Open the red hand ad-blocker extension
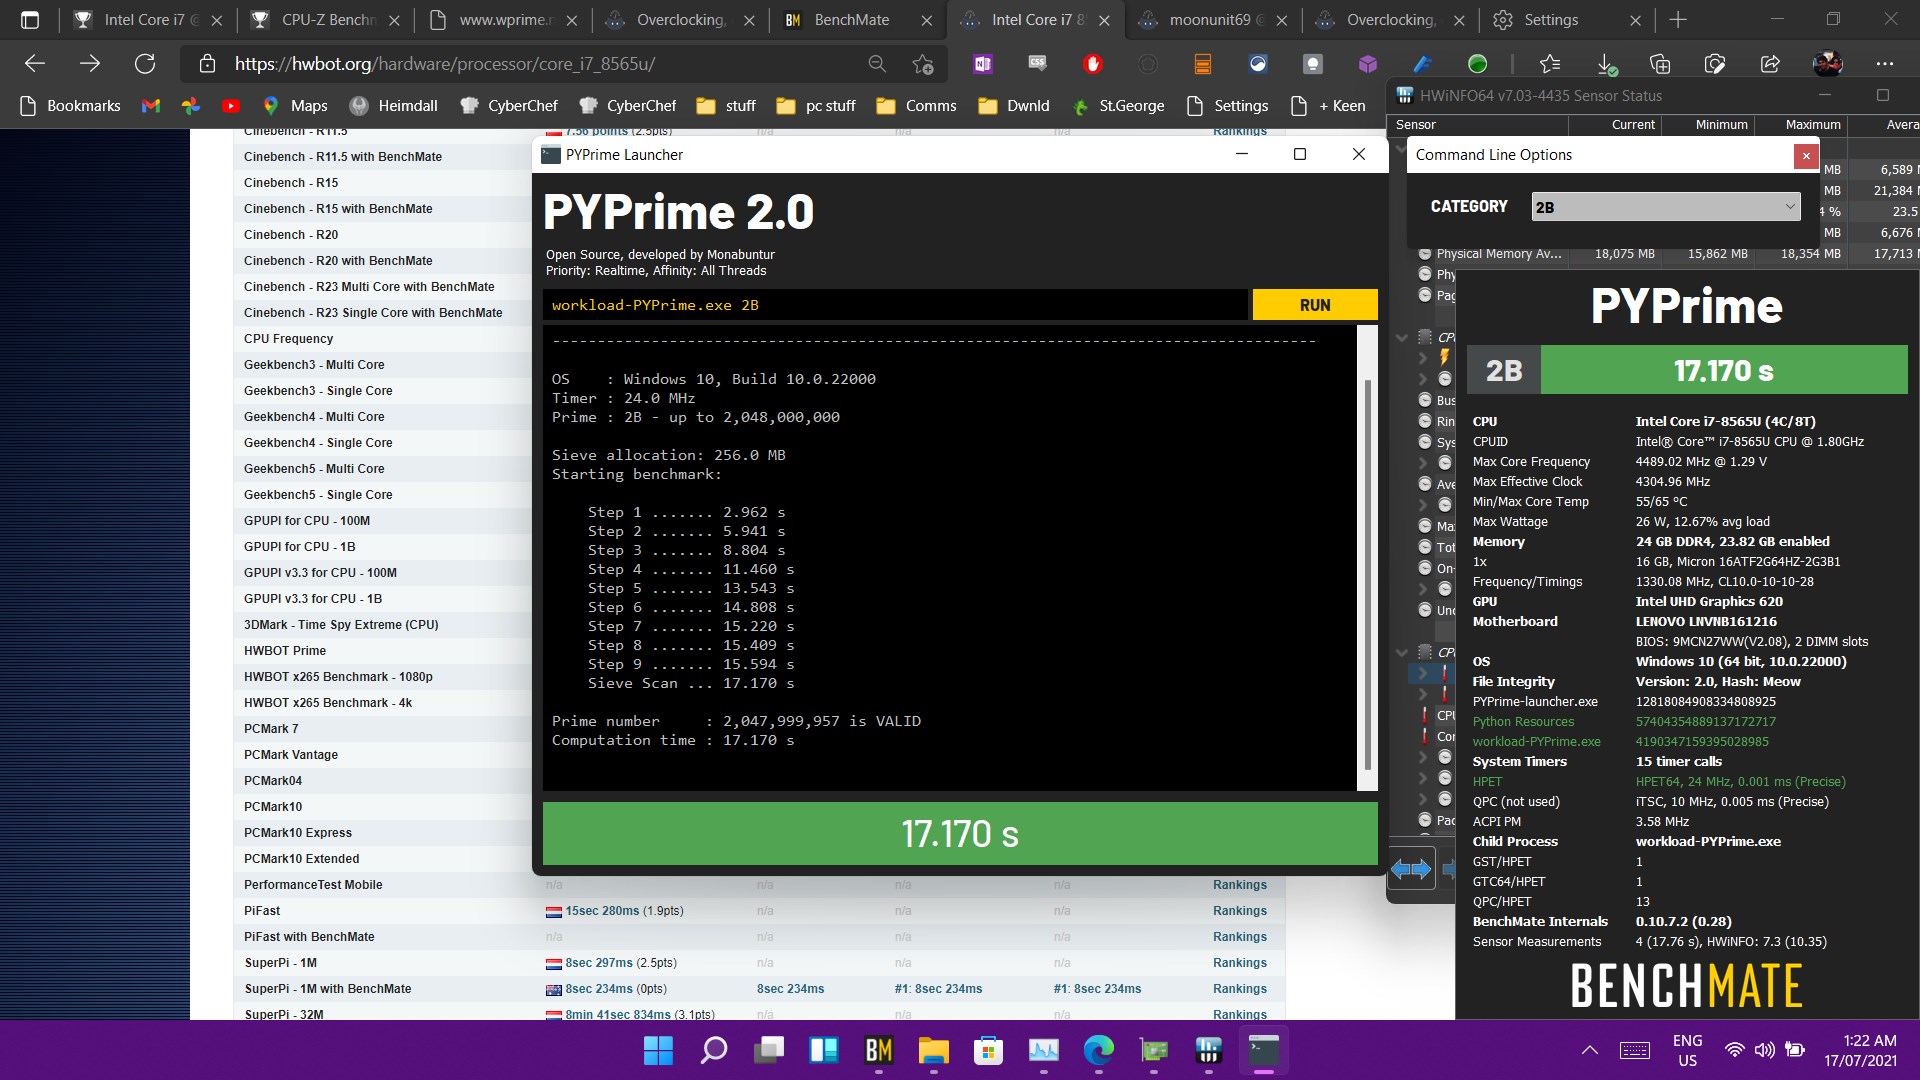The height and width of the screenshot is (1080, 1920). (x=1093, y=64)
